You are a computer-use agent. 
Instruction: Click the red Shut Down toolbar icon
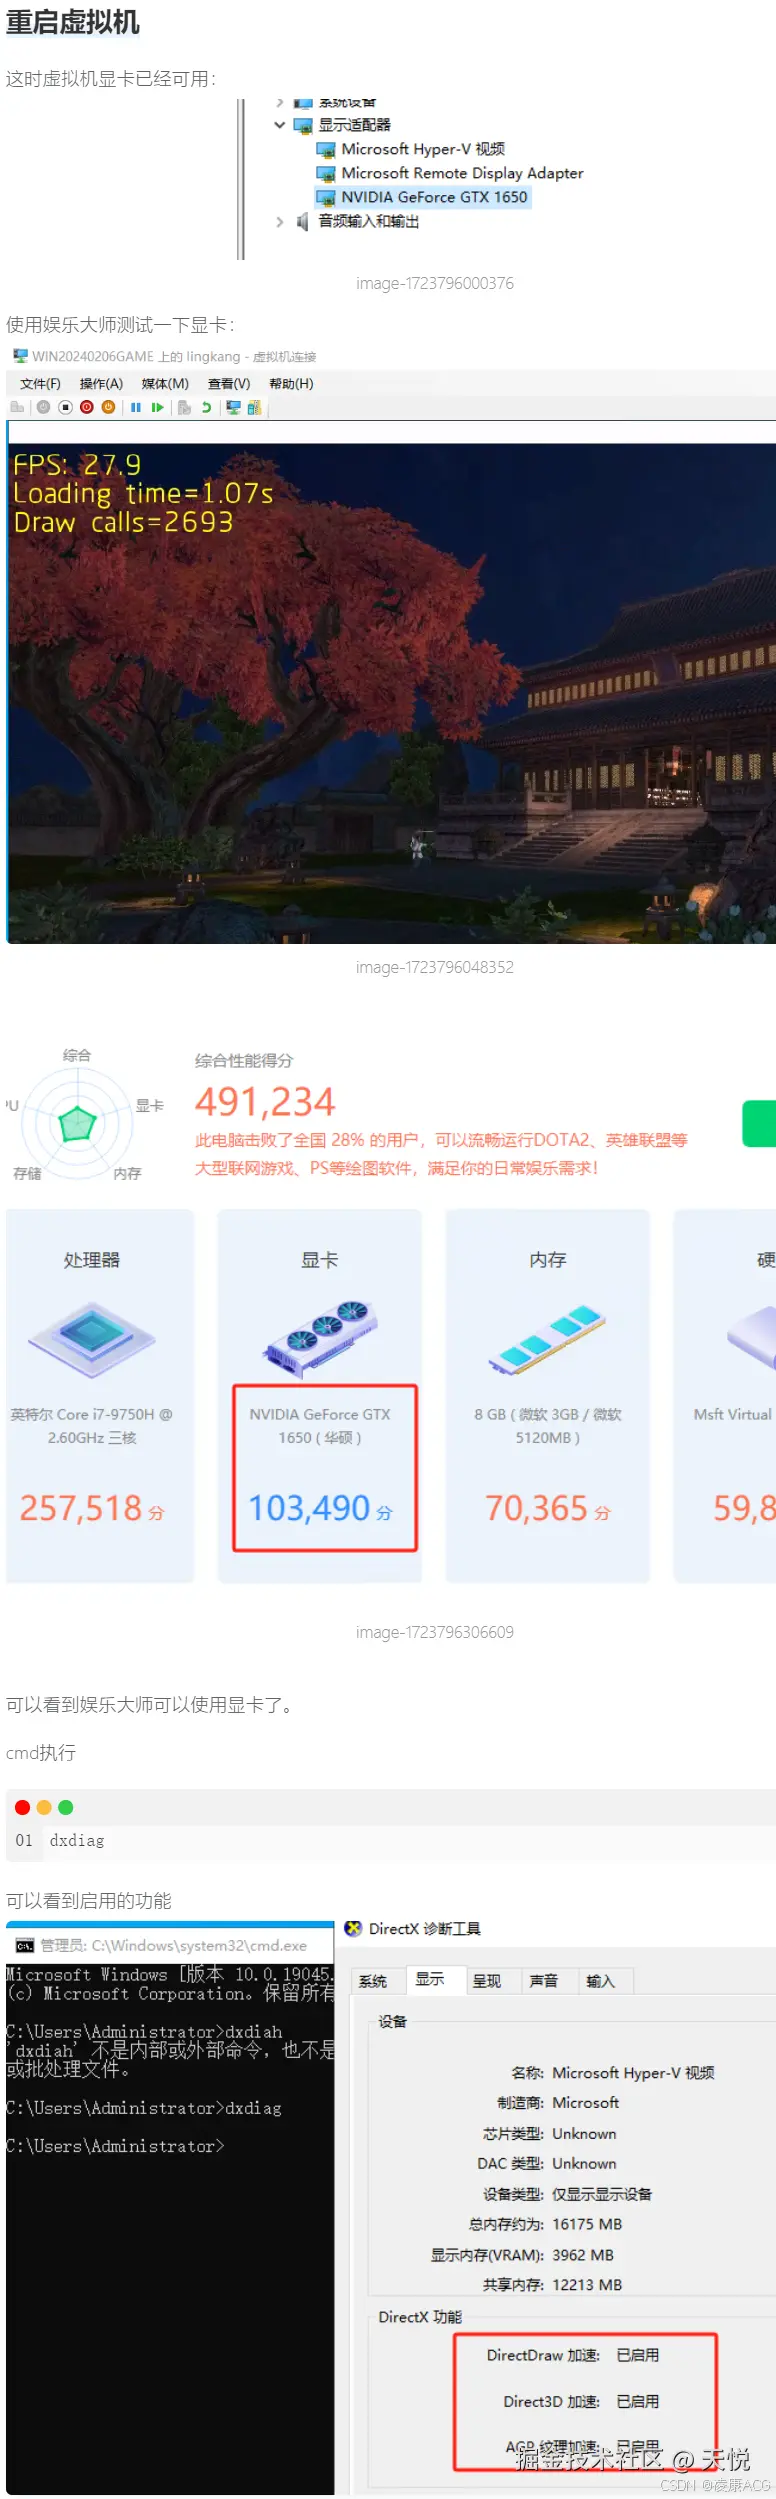pos(87,407)
